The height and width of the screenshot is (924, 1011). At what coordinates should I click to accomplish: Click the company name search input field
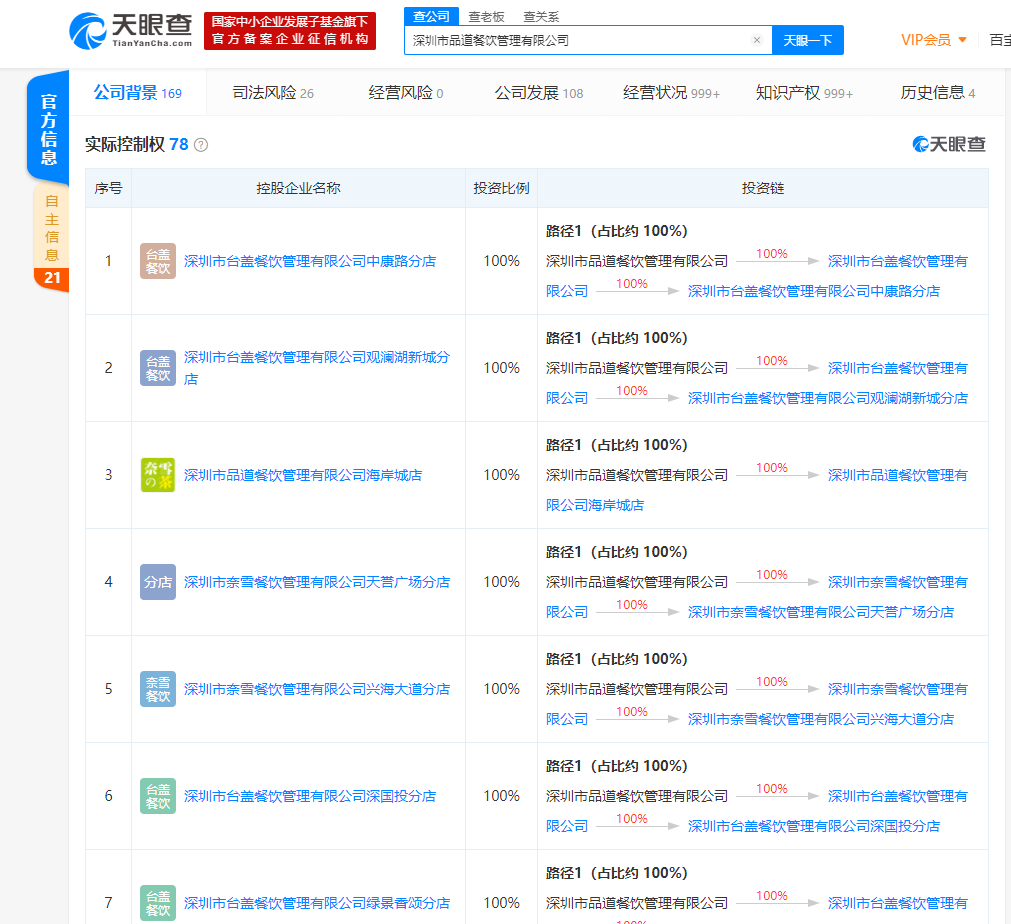tap(580, 40)
